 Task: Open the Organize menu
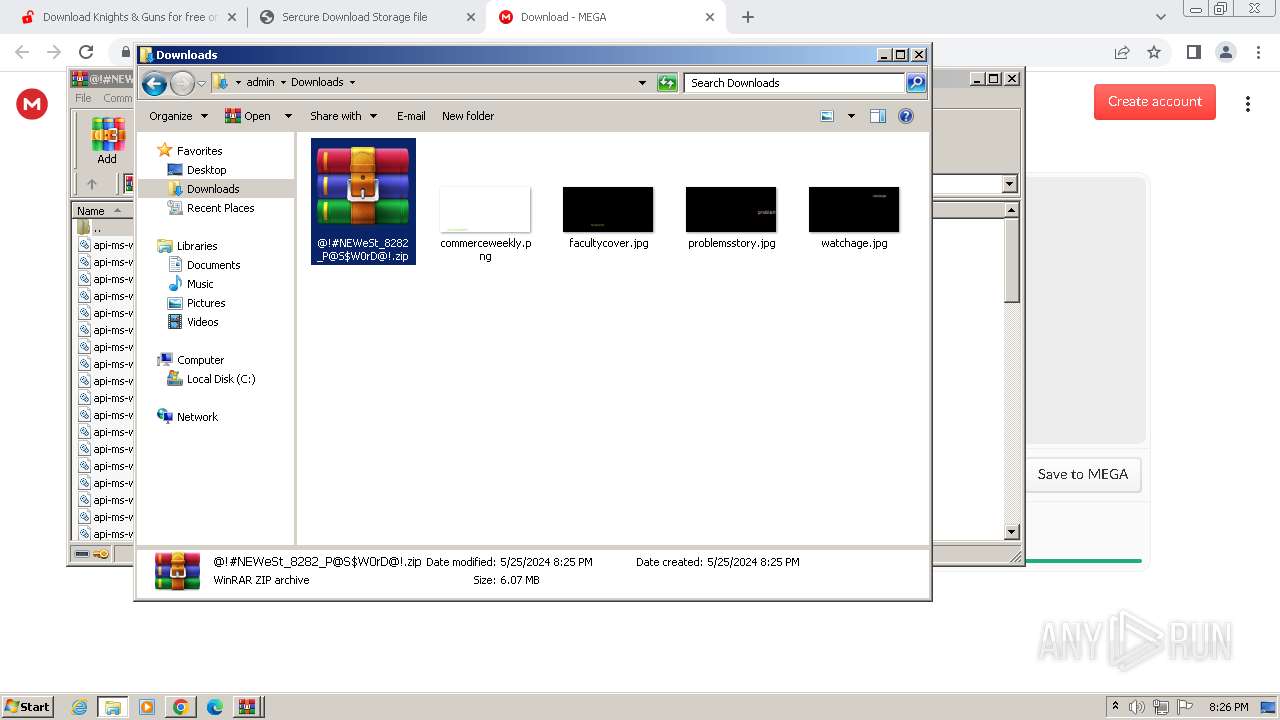(x=178, y=116)
